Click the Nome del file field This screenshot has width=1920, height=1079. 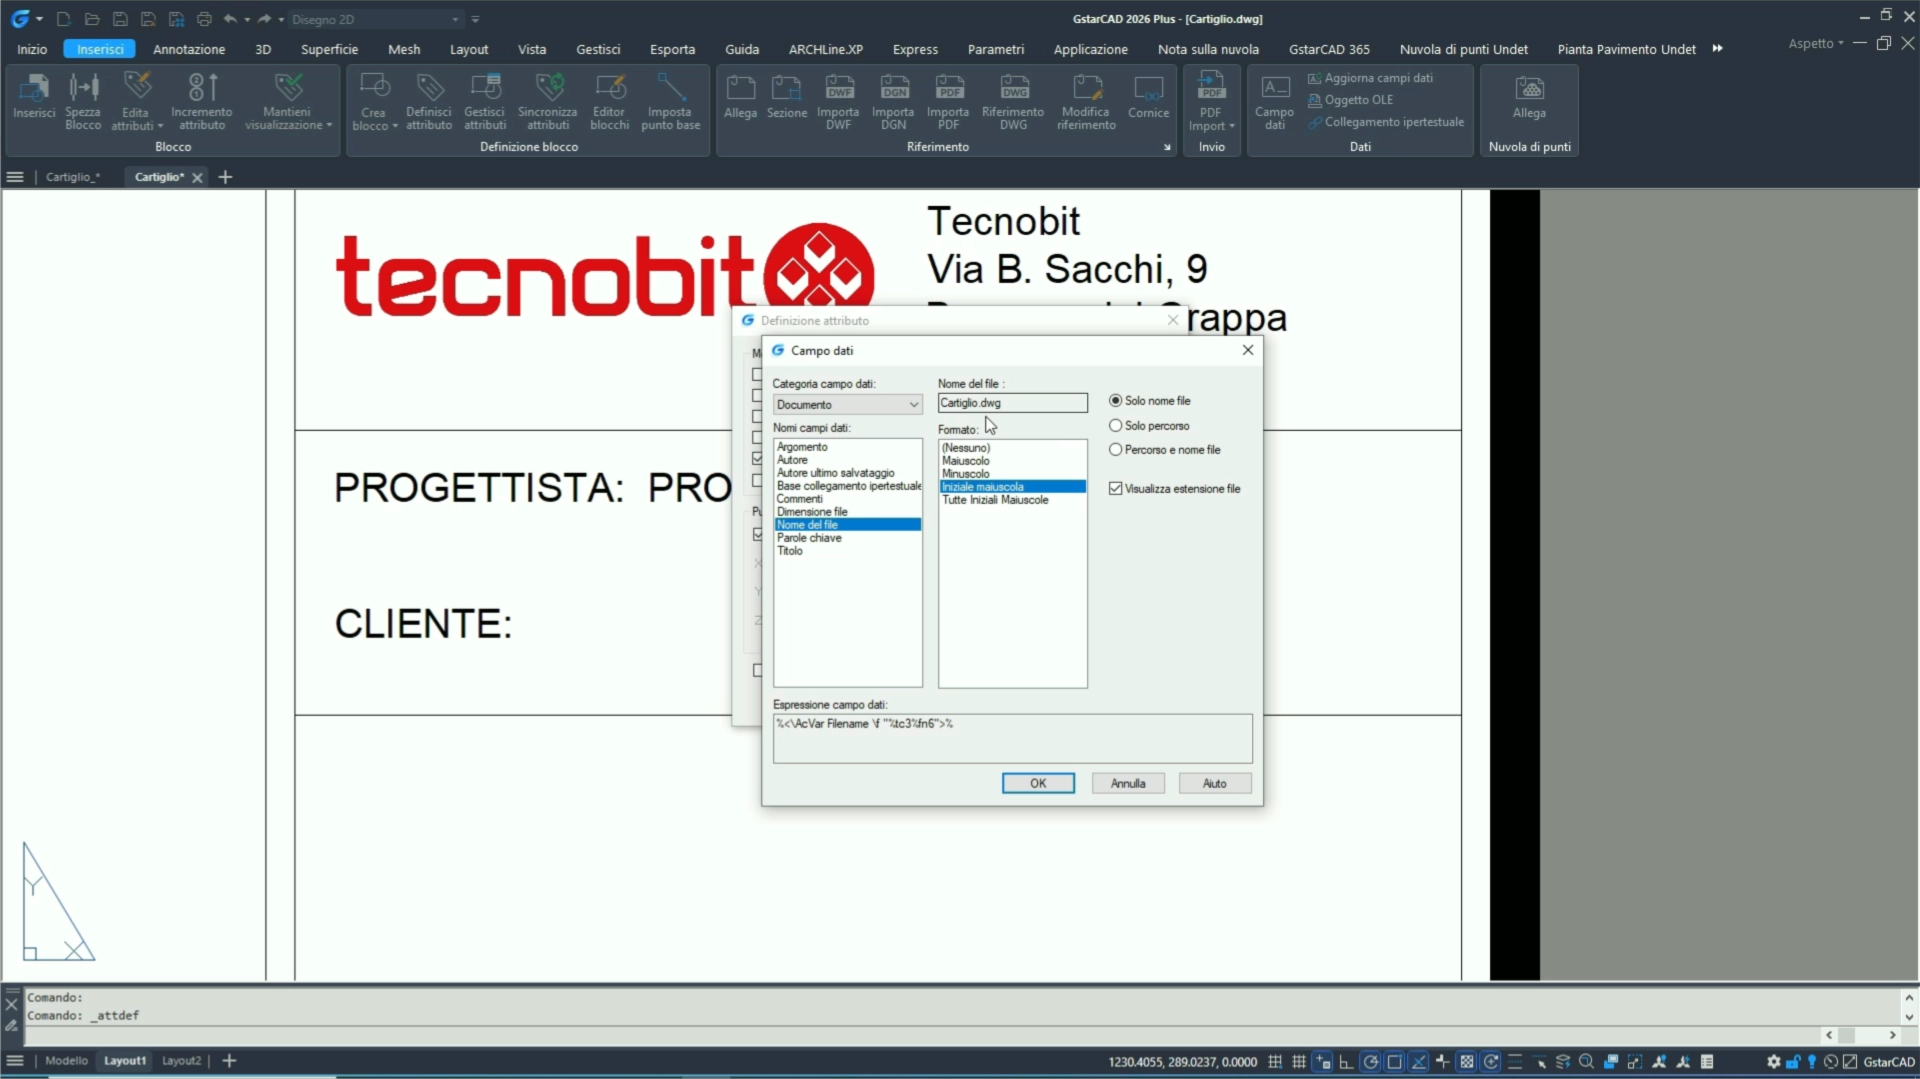(x=1012, y=403)
